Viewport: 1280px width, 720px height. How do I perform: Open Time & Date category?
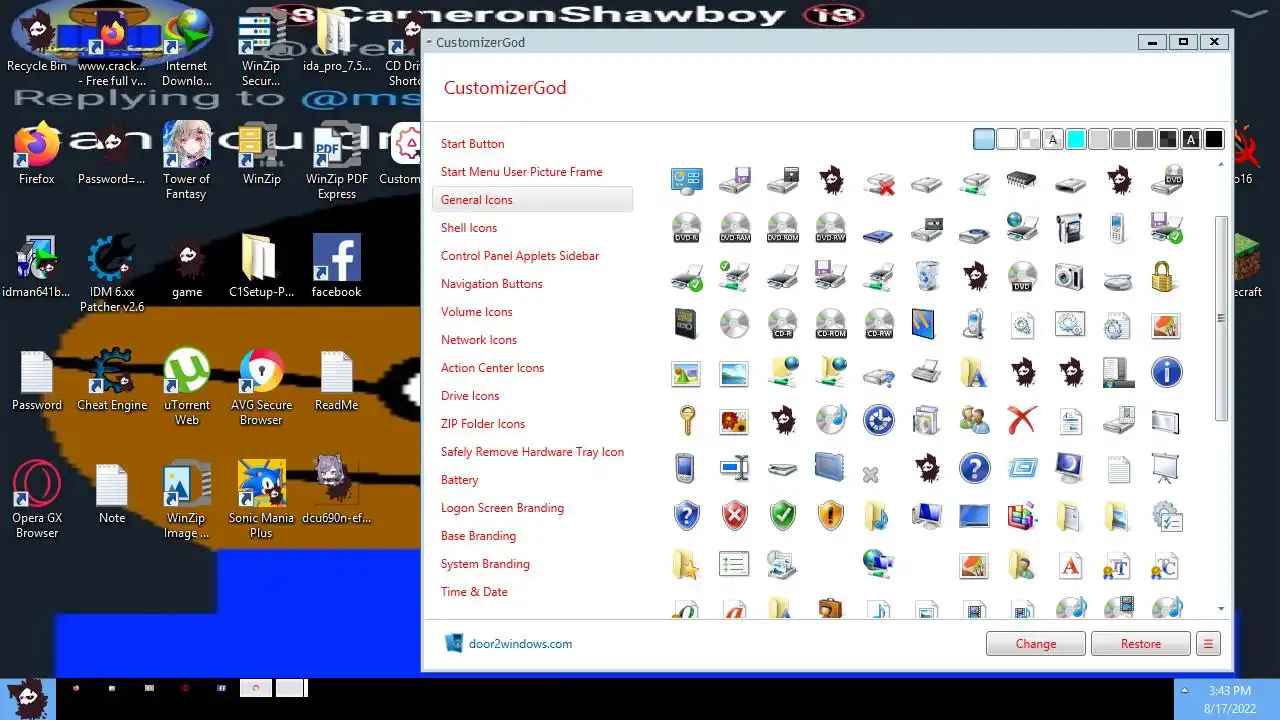click(x=474, y=592)
